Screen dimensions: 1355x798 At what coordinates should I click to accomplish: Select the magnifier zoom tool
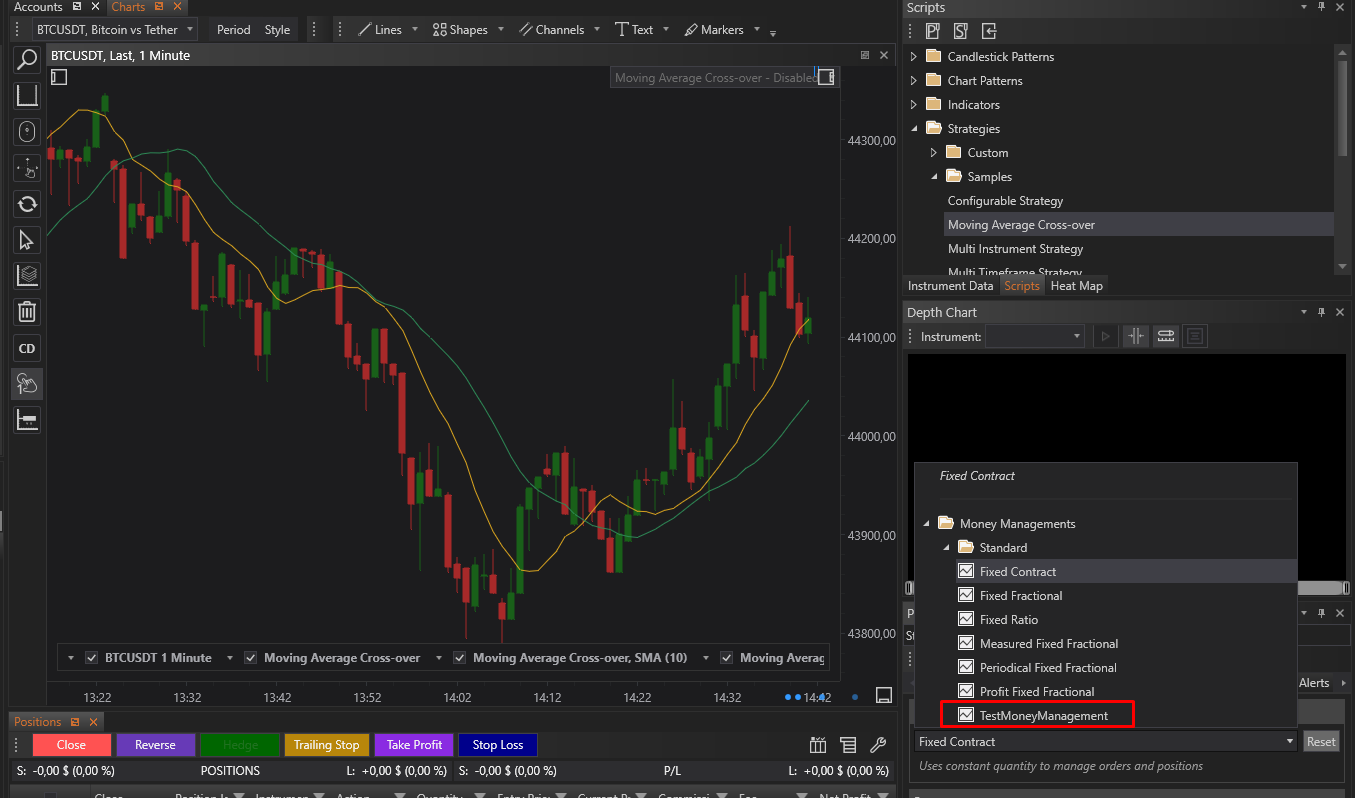click(27, 60)
